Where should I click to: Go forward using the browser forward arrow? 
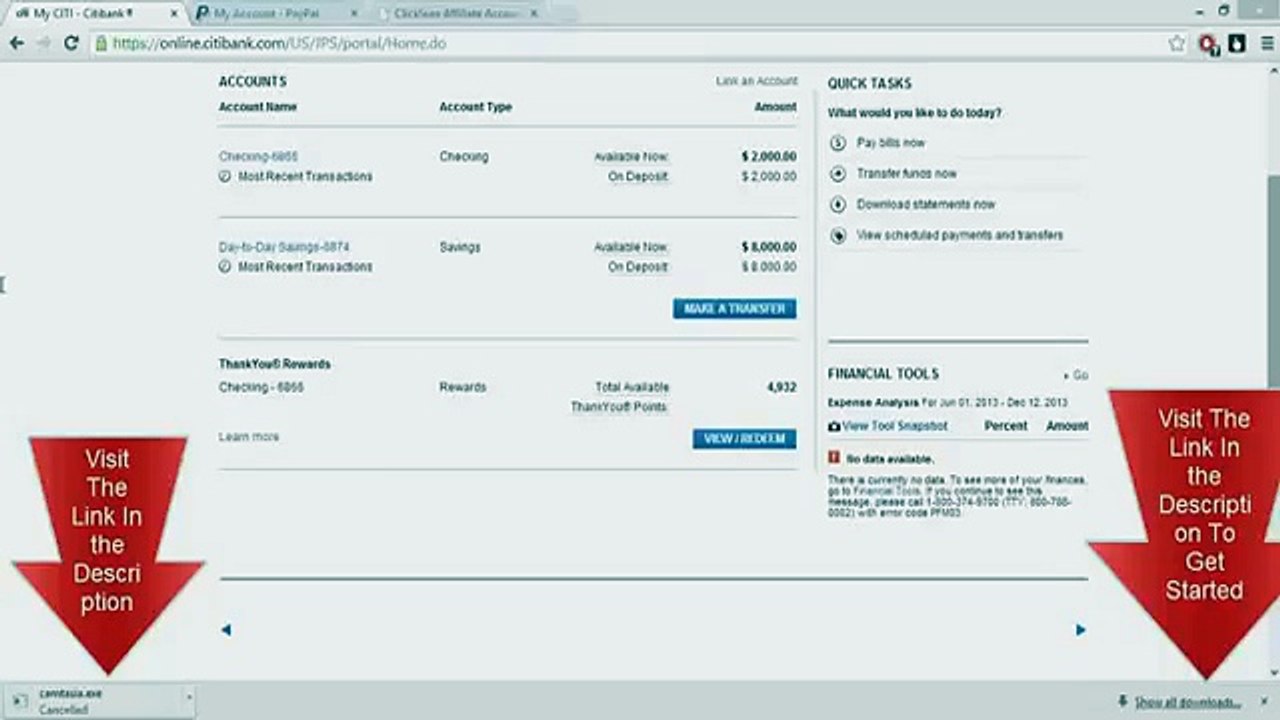click(x=43, y=43)
